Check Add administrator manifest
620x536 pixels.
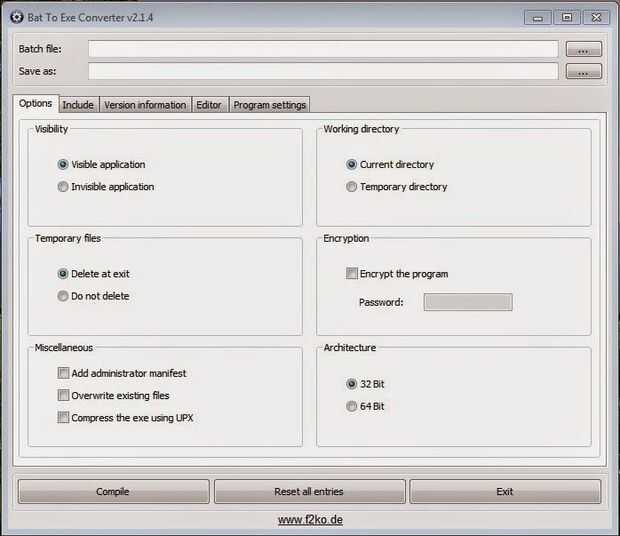pos(122,373)
